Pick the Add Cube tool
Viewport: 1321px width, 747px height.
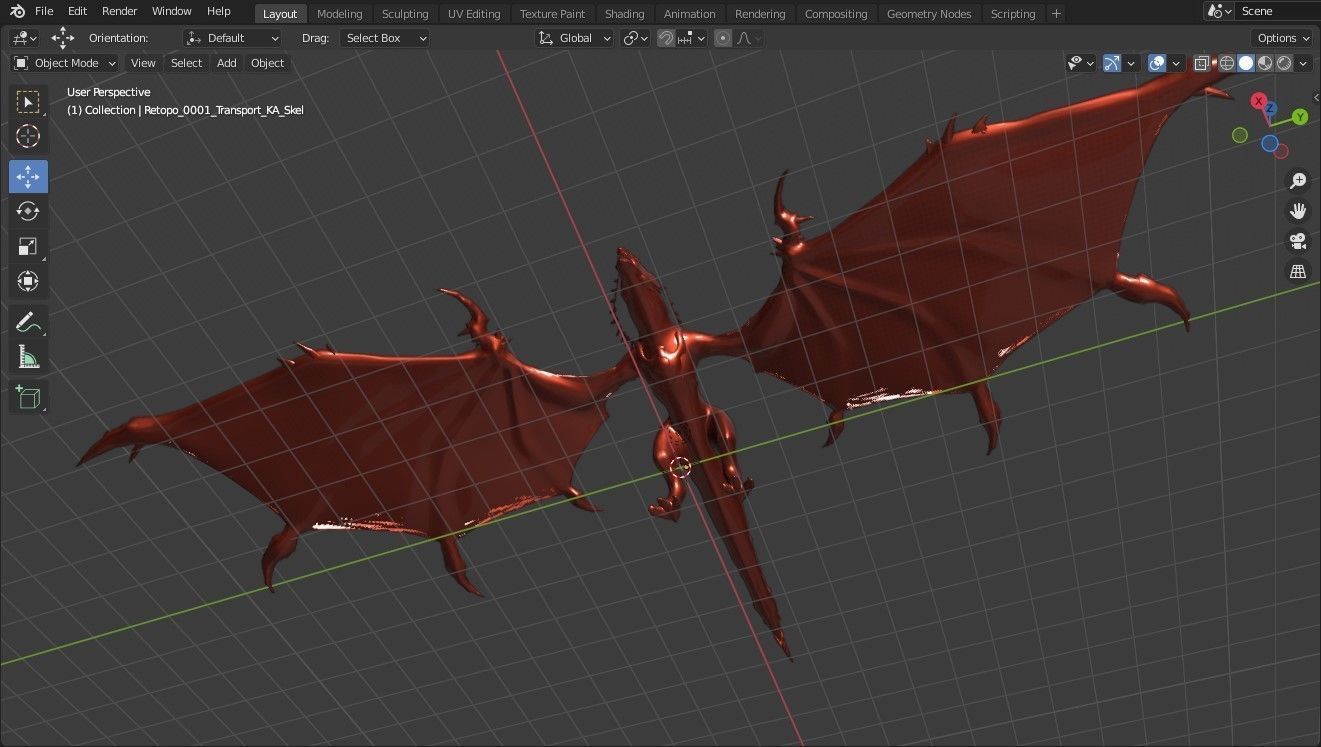coord(28,397)
